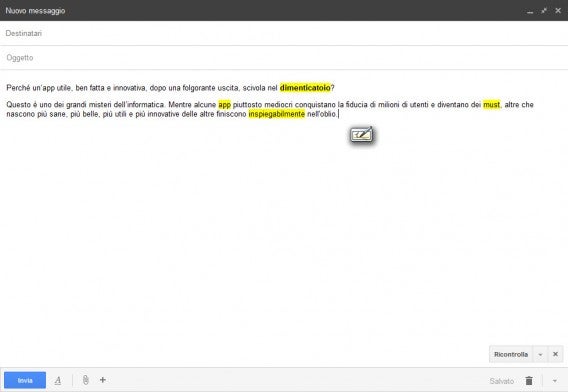Open the more options arrow beside the trash icon

[x=555, y=381]
